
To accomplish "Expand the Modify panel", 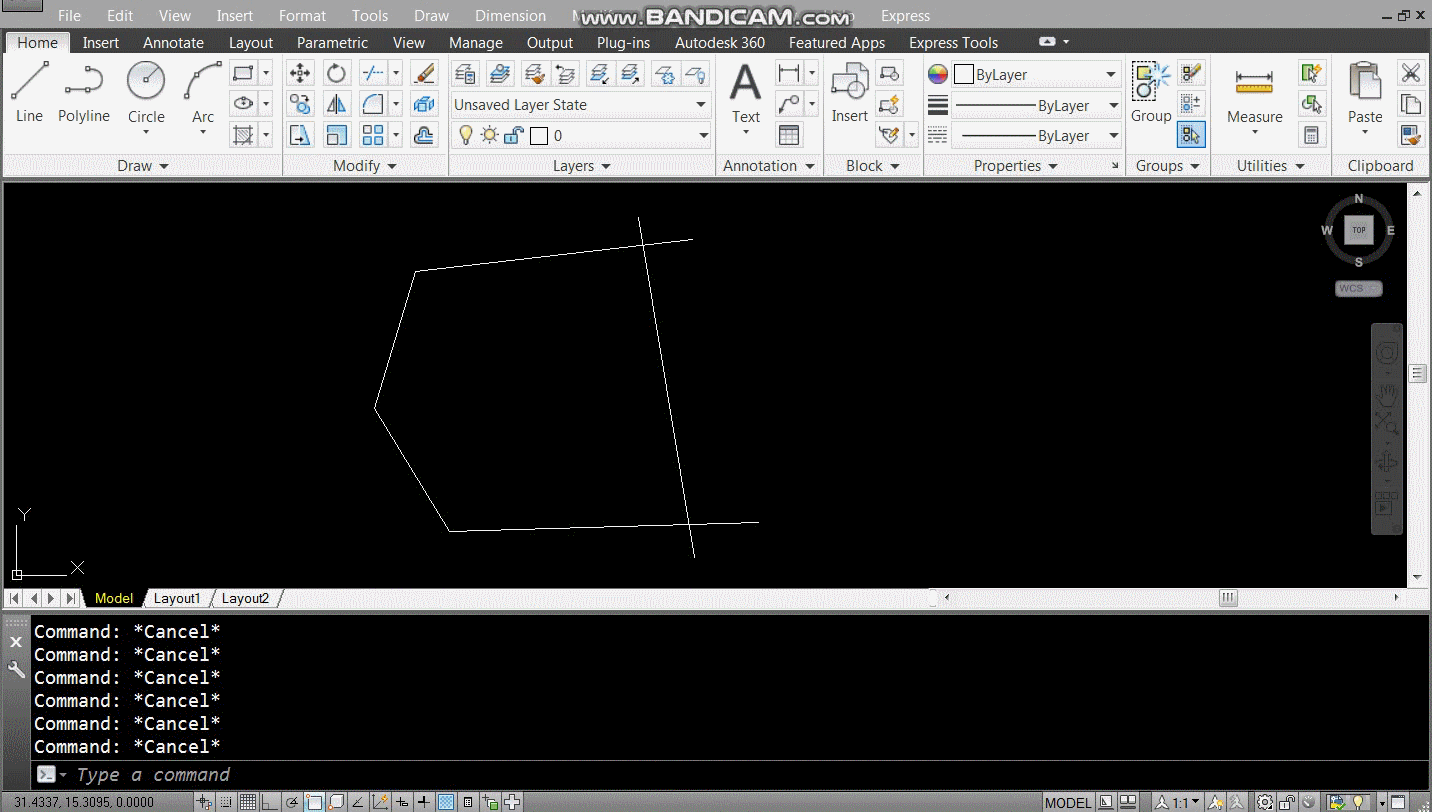I will (365, 166).
